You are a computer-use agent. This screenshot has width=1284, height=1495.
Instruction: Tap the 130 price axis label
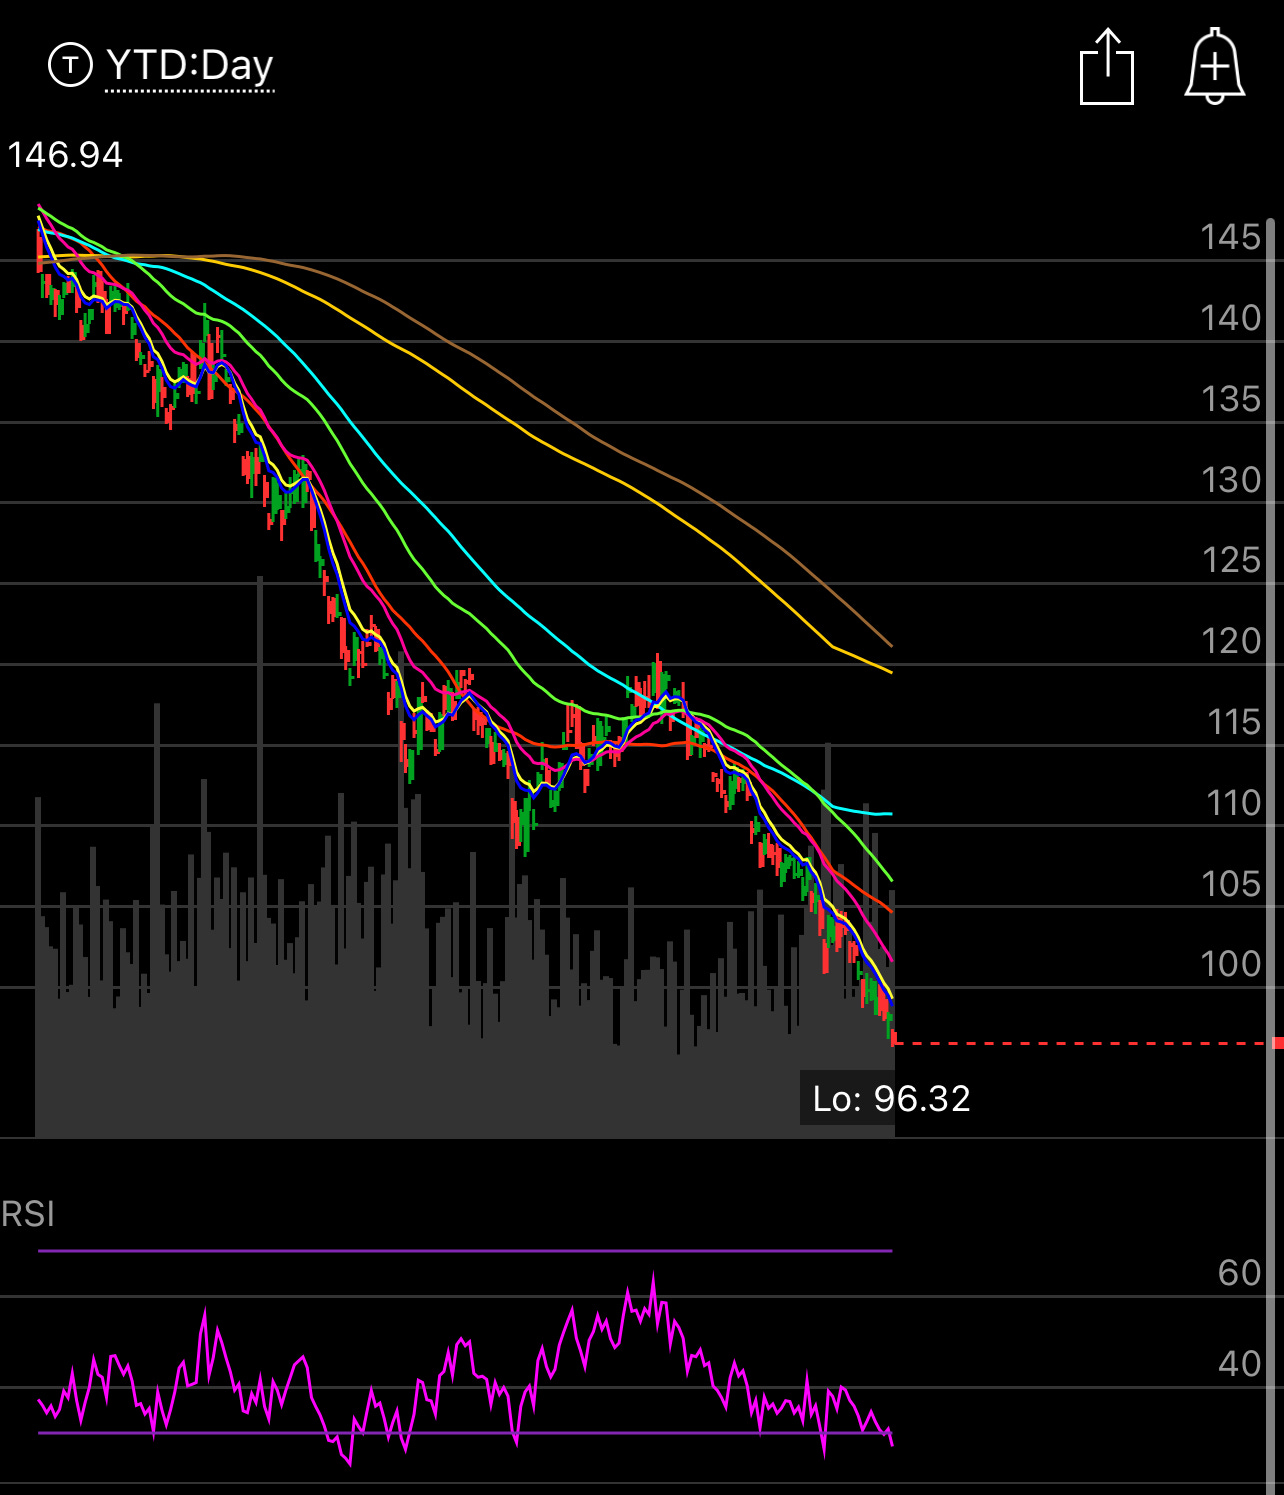coord(1230,480)
